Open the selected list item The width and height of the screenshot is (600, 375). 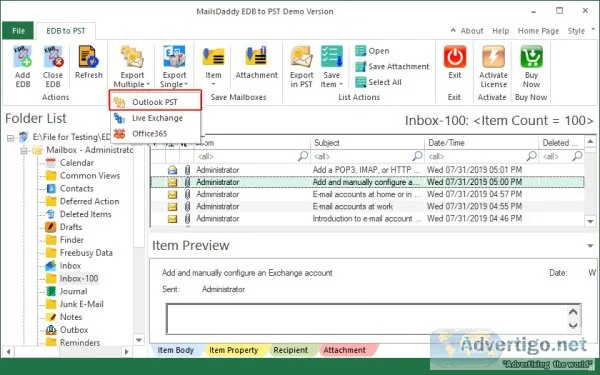tap(372, 51)
